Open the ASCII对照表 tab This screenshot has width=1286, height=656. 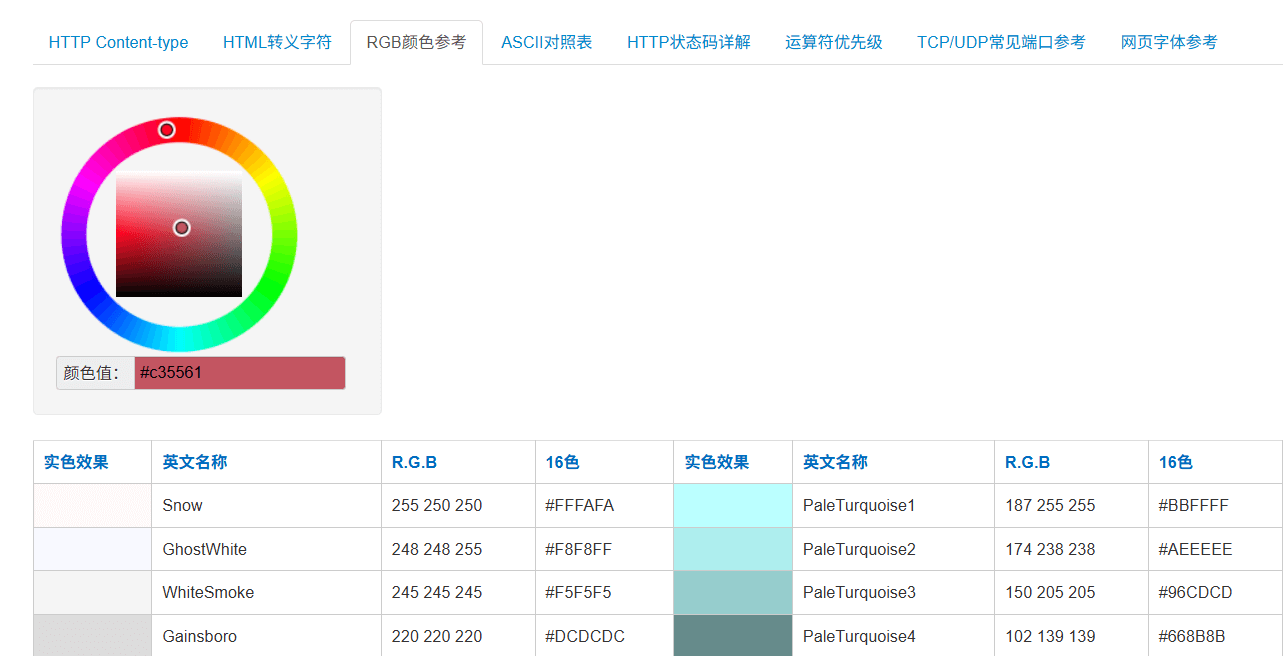(546, 42)
